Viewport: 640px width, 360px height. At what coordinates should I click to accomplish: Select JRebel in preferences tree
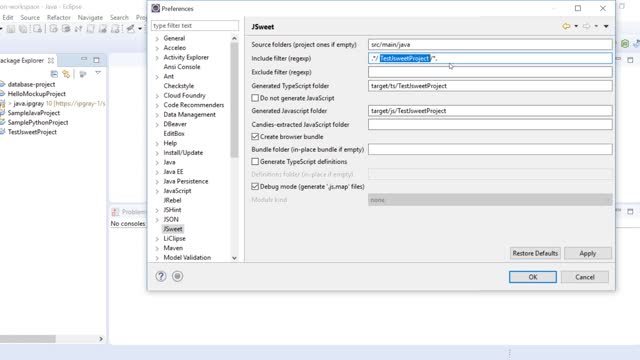coord(172,200)
